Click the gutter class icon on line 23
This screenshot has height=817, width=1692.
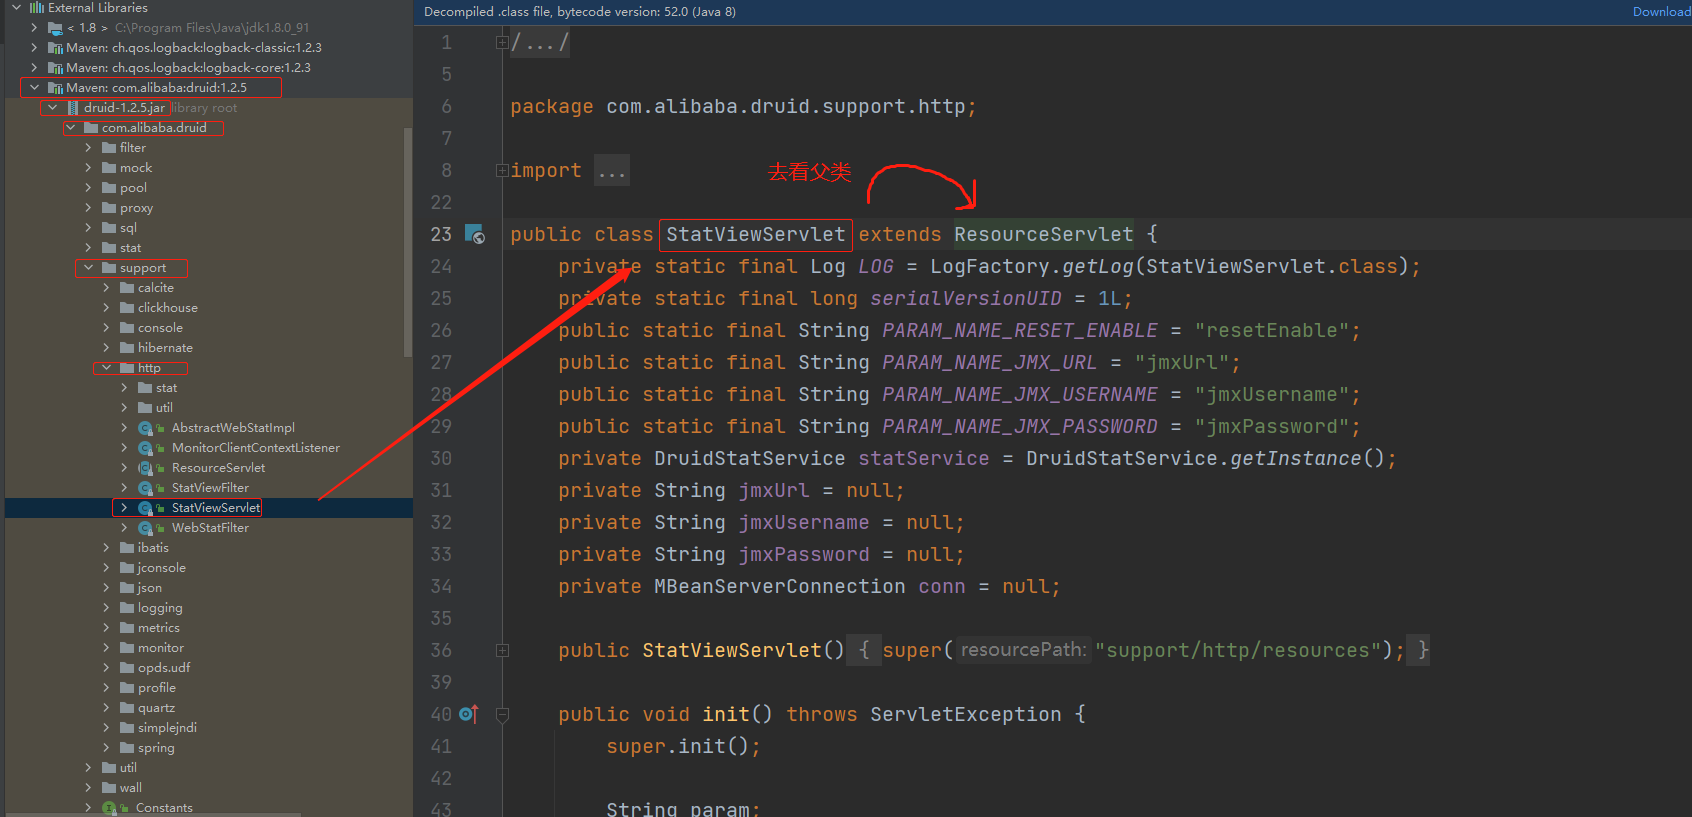tap(474, 234)
